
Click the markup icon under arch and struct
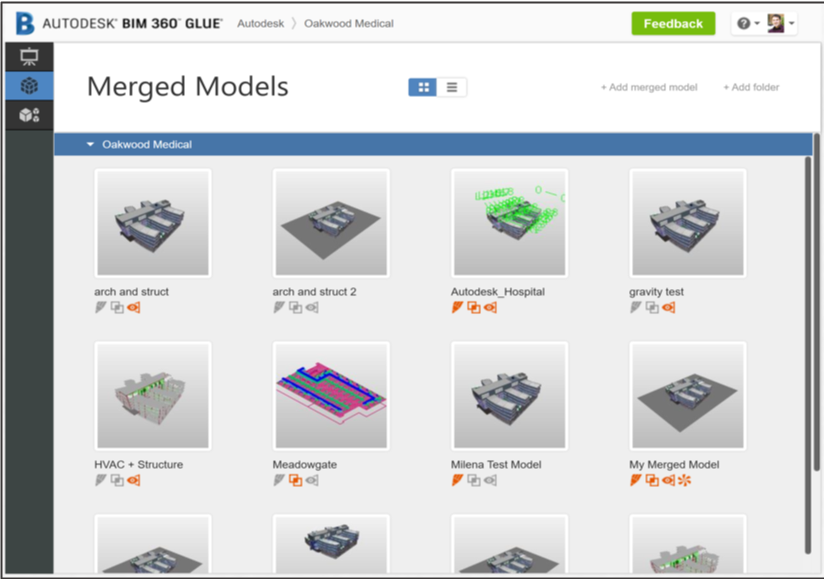point(101,307)
